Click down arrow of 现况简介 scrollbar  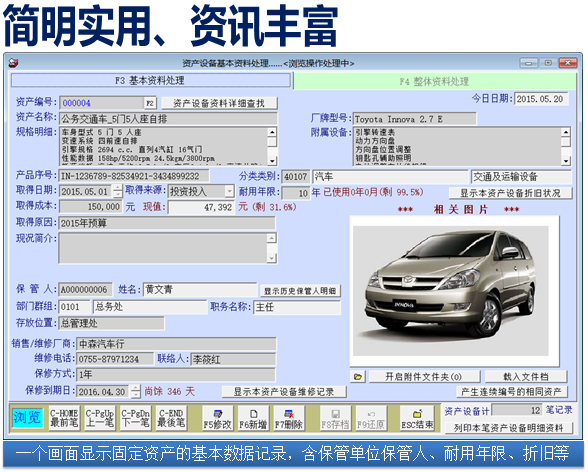pos(272,258)
